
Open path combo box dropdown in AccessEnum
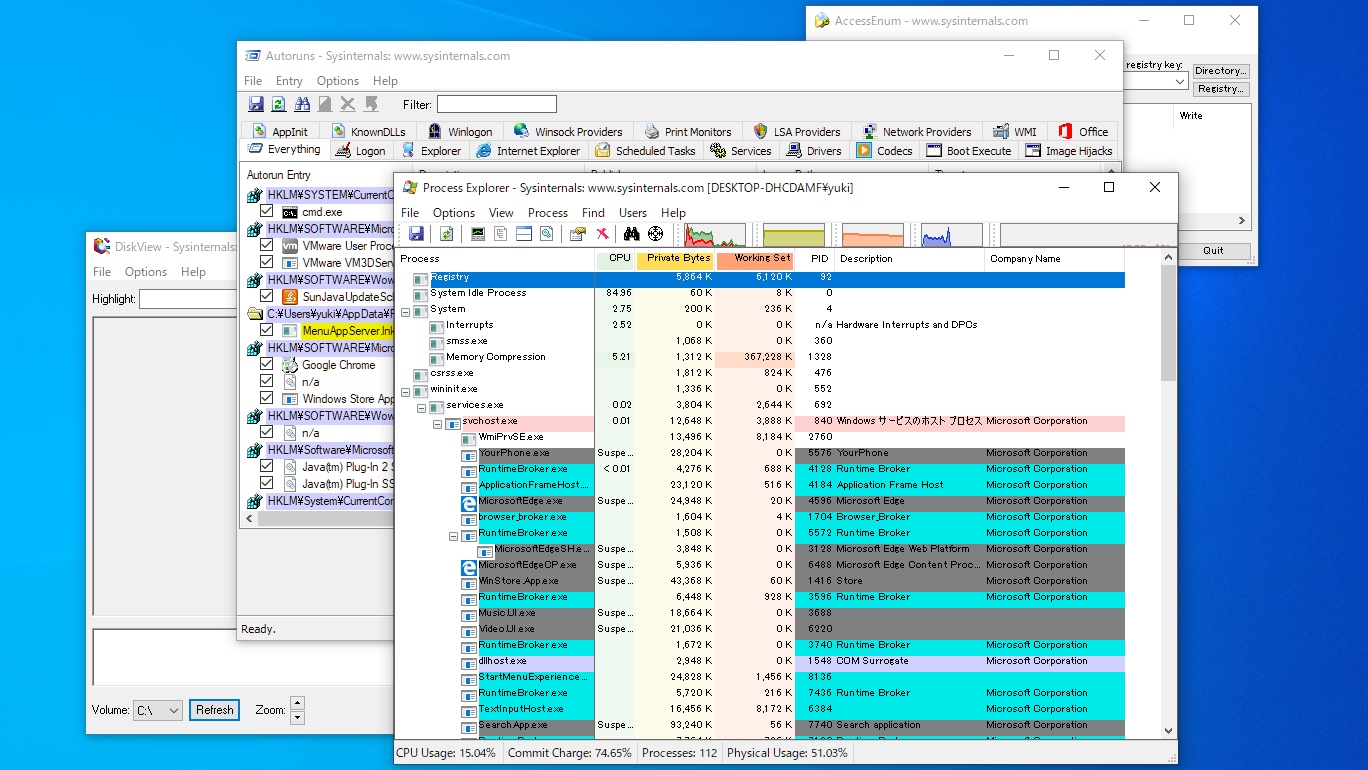point(1180,82)
